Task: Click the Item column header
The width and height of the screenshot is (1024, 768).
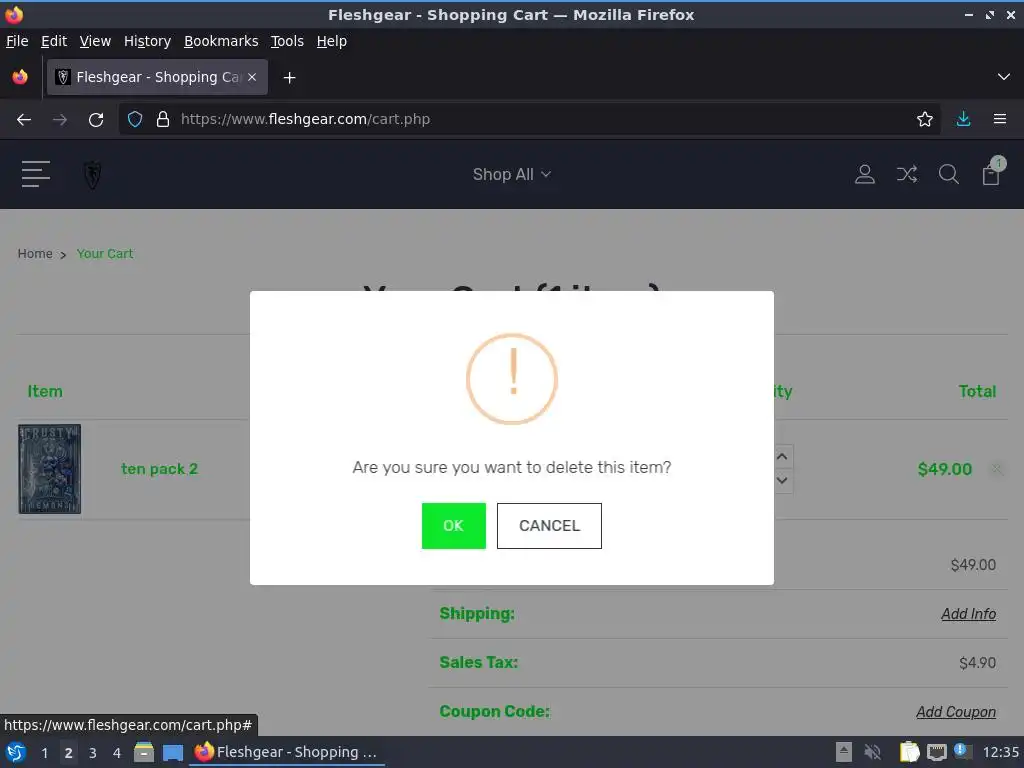Action: click(x=45, y=391)
